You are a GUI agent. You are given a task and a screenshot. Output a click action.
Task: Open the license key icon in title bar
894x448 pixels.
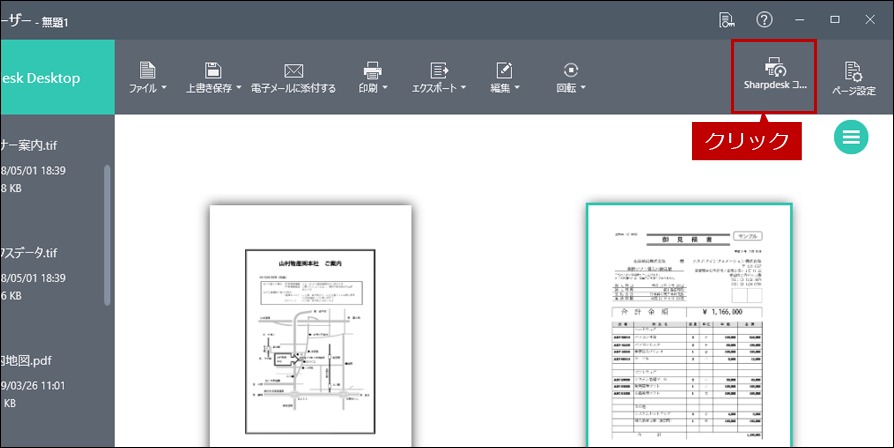[726, 20]
